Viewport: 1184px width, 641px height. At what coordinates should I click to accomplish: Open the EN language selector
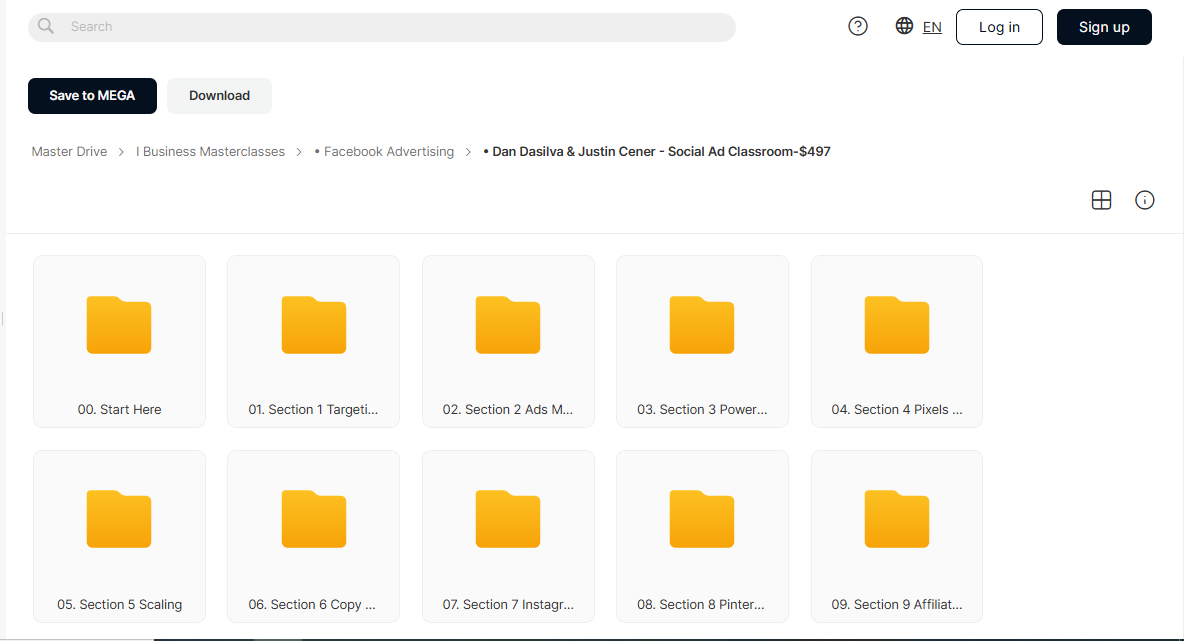point(932,27)
